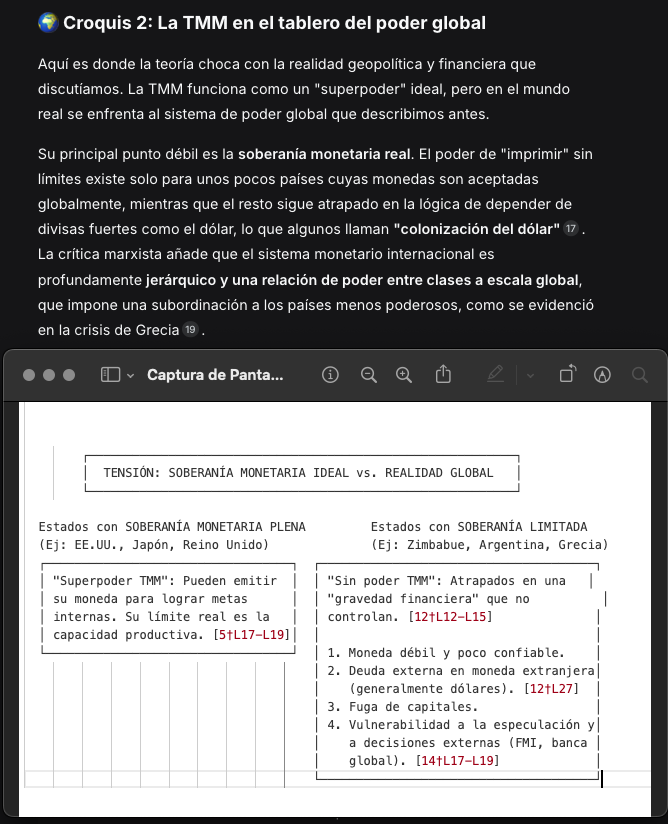Screen dimensions: 668x824
Task: Expand the sidebar view options chevron
Action: 131,376
